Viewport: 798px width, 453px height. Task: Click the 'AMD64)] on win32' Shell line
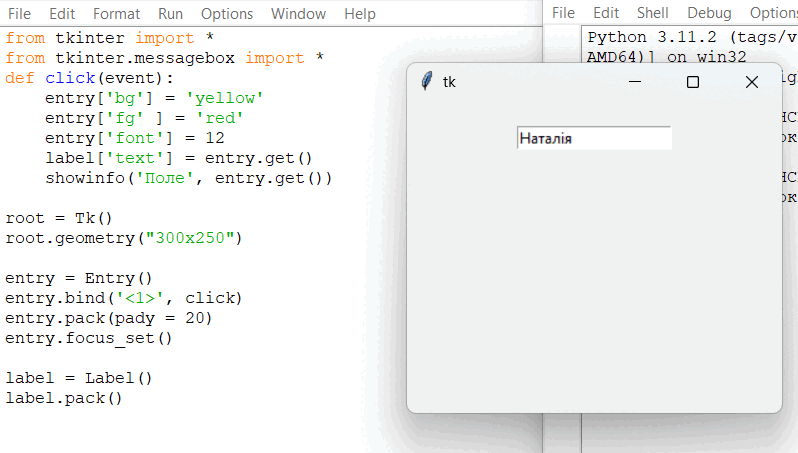point(667,56)
